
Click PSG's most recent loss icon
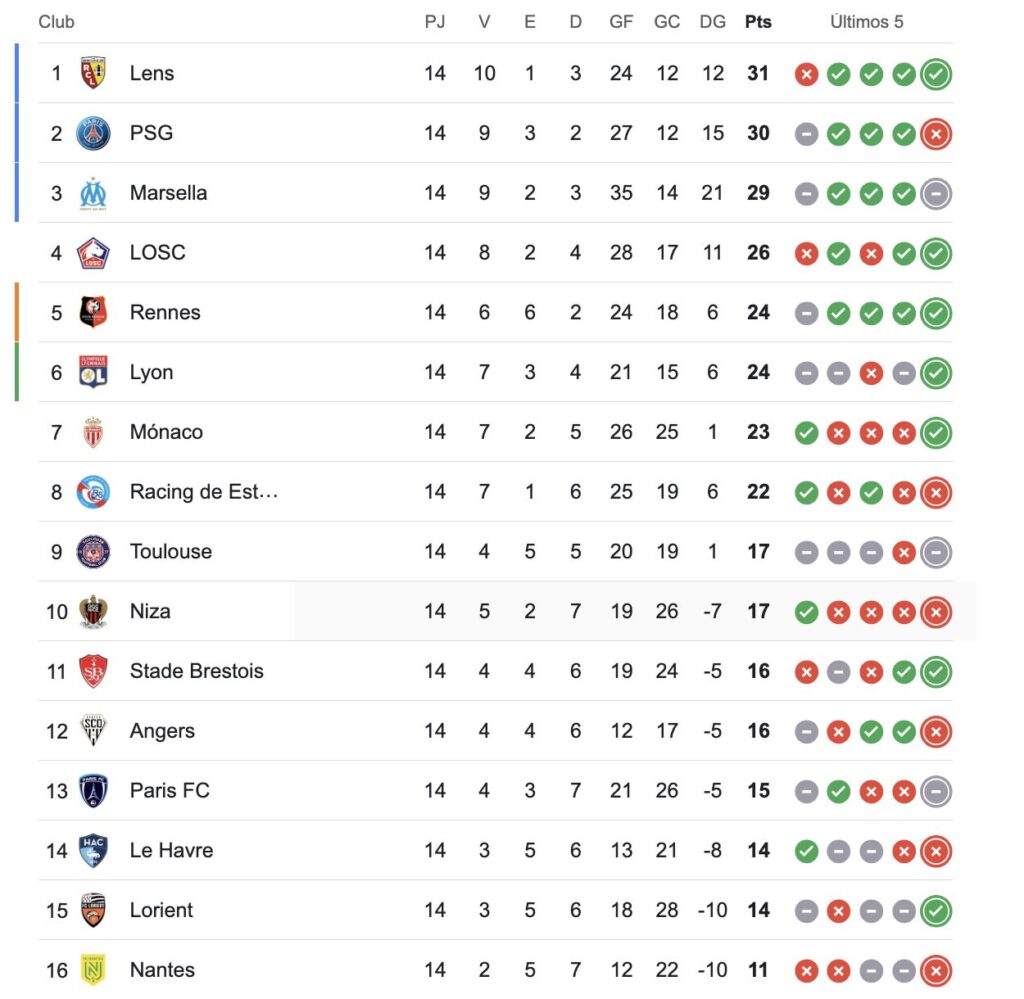tap(936, 134)
